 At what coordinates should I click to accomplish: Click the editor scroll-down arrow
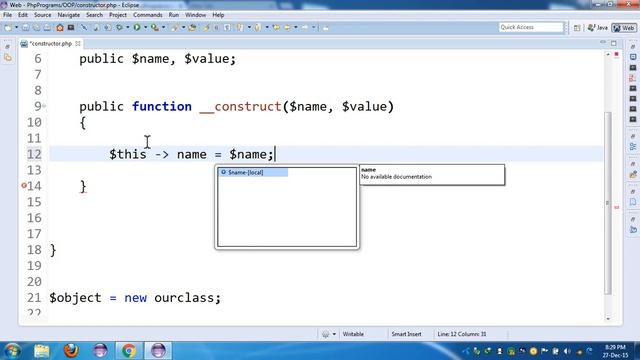(608, 318)
